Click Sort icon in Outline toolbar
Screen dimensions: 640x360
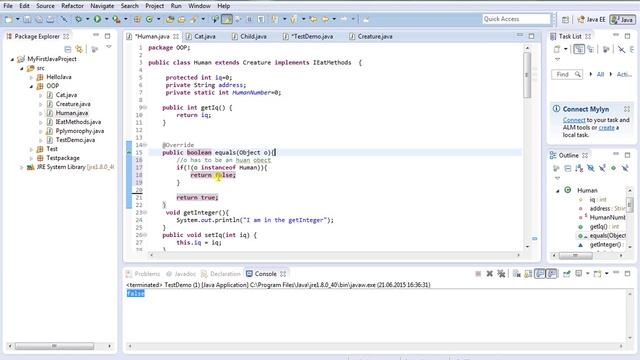coord(579,168)
